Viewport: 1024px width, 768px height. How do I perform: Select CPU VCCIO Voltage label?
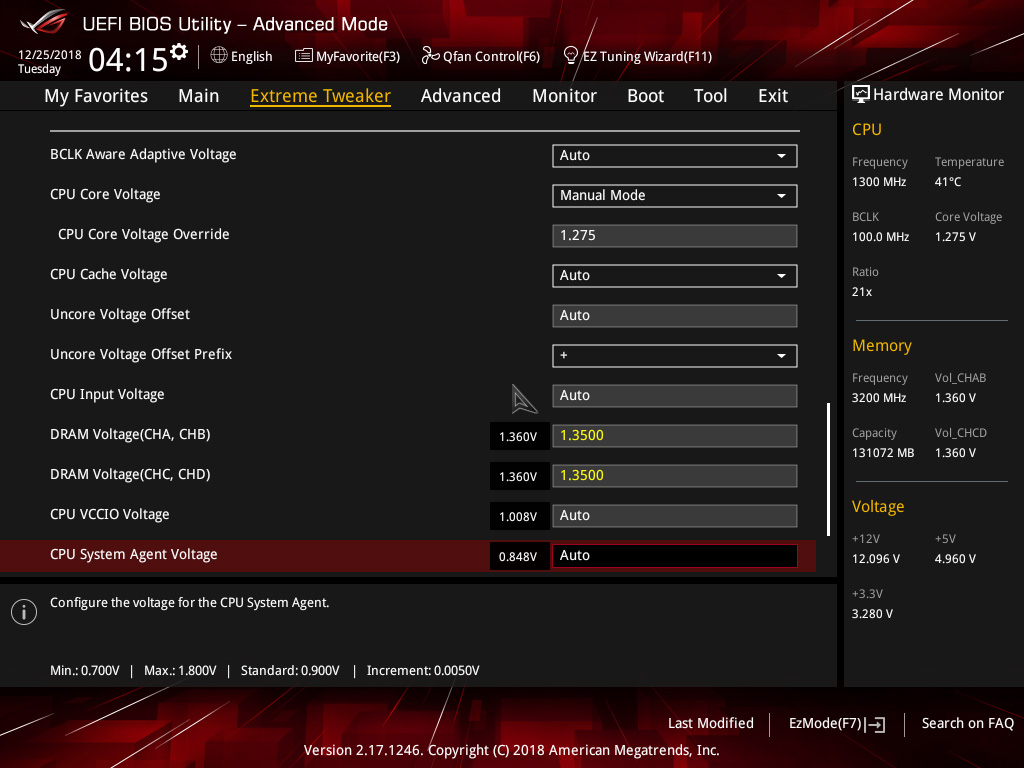(110, 515)
